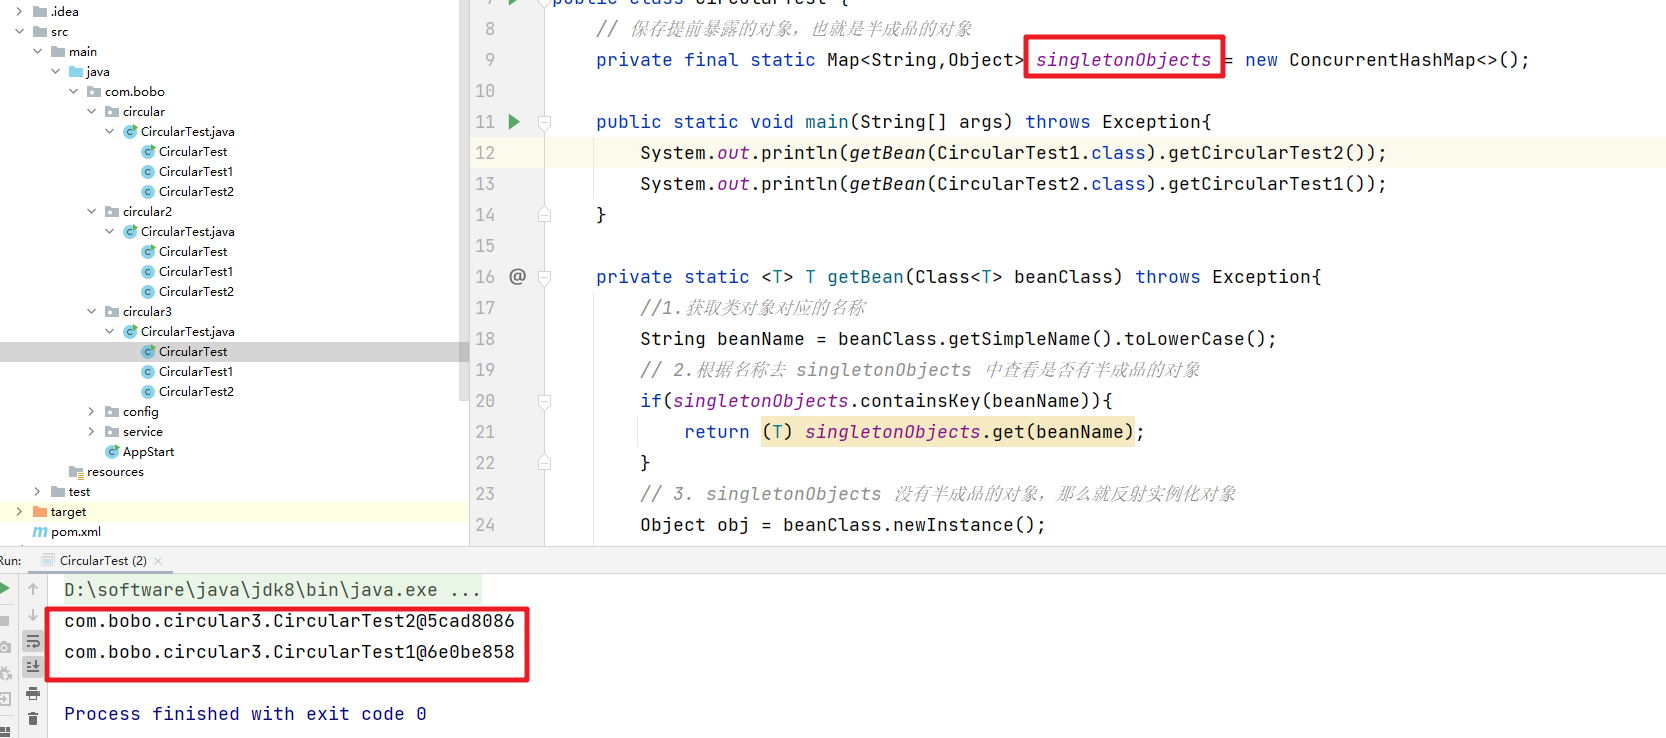Click the orange target folder icon

tap(40, 512)
